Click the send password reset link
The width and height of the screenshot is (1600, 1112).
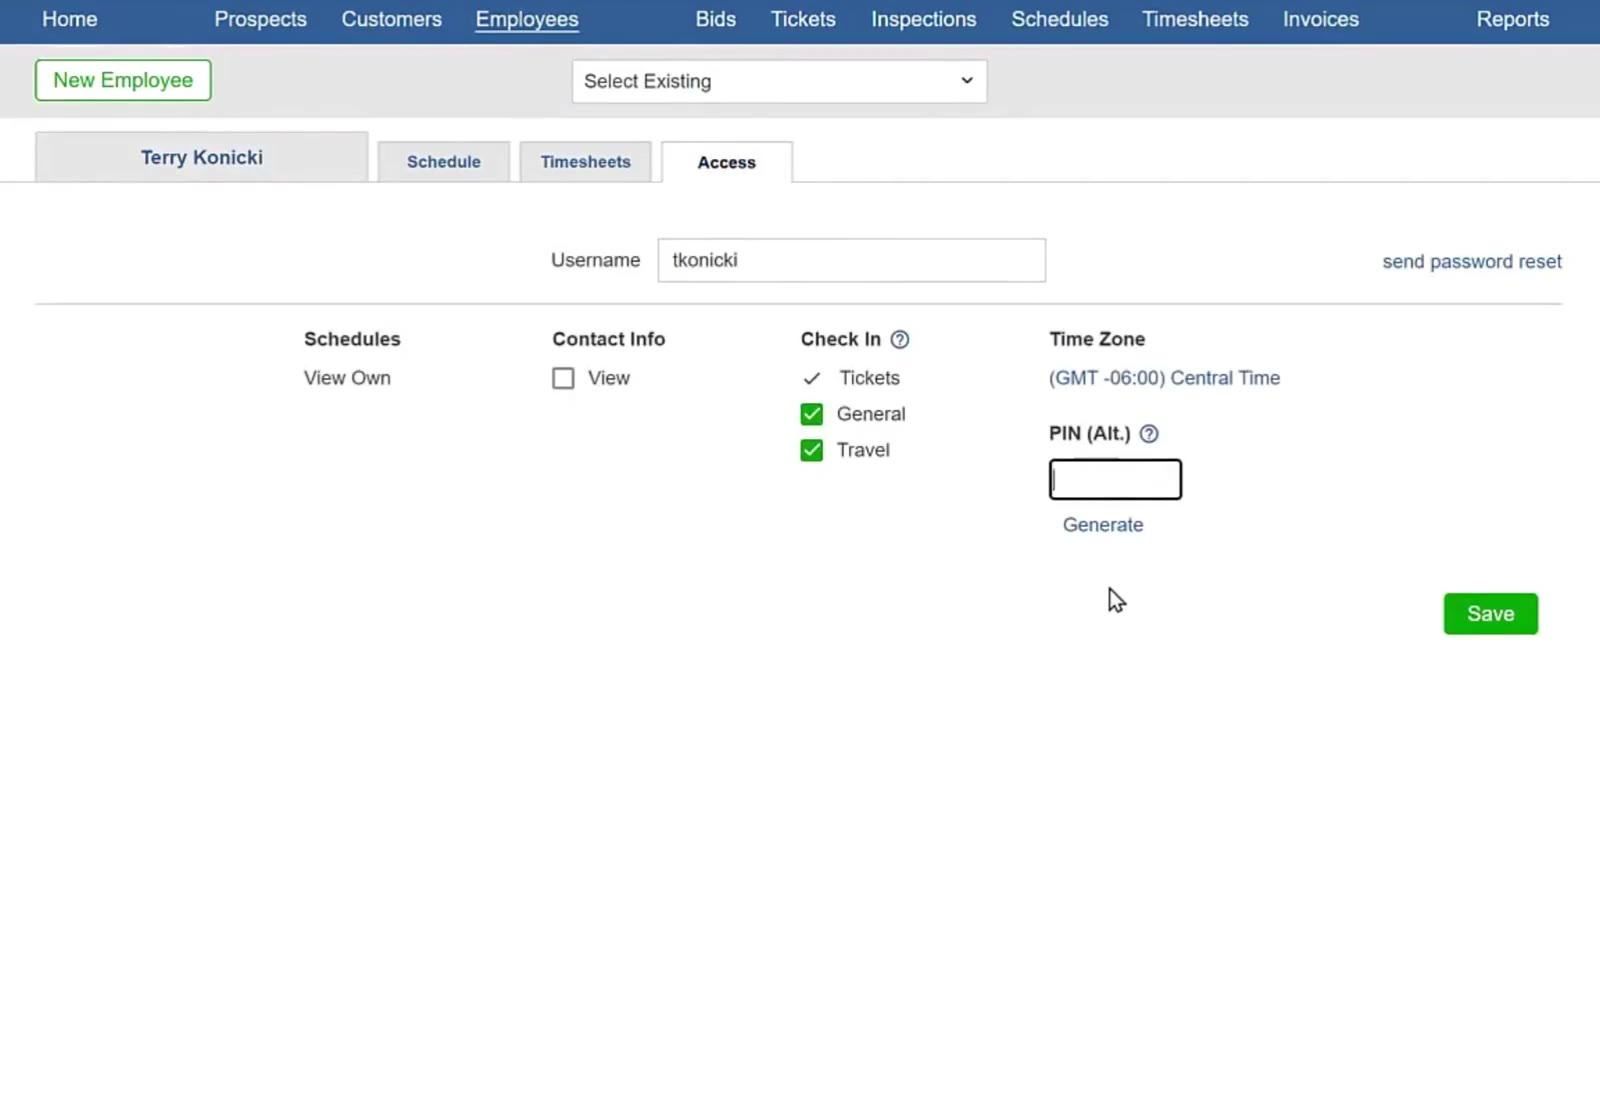pos(1472,262)
